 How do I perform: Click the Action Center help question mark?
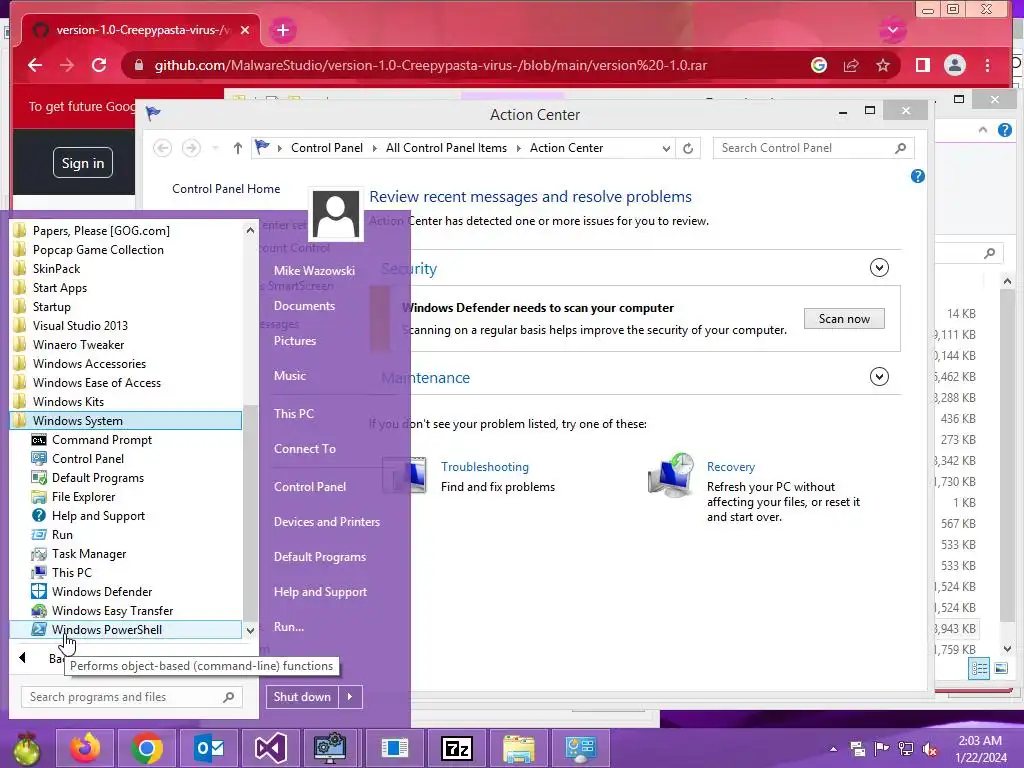[x=918, y=176]
